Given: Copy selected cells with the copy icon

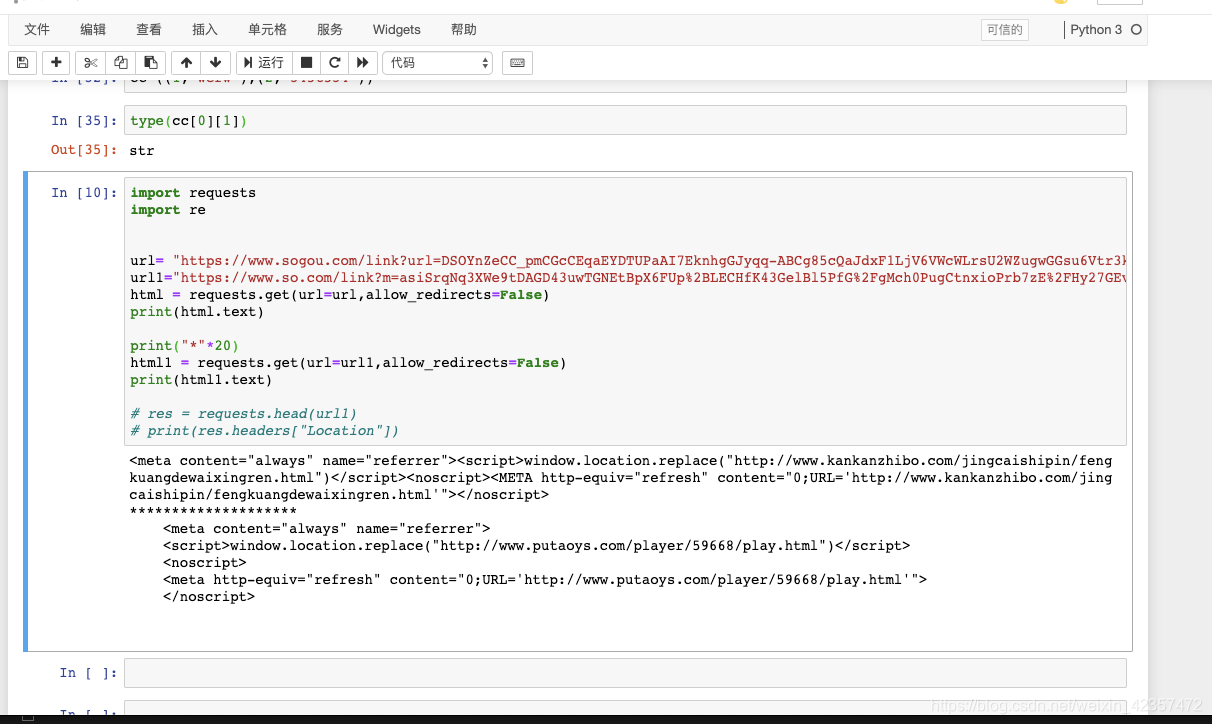Looking at the screenshot, I should [121, 62].
